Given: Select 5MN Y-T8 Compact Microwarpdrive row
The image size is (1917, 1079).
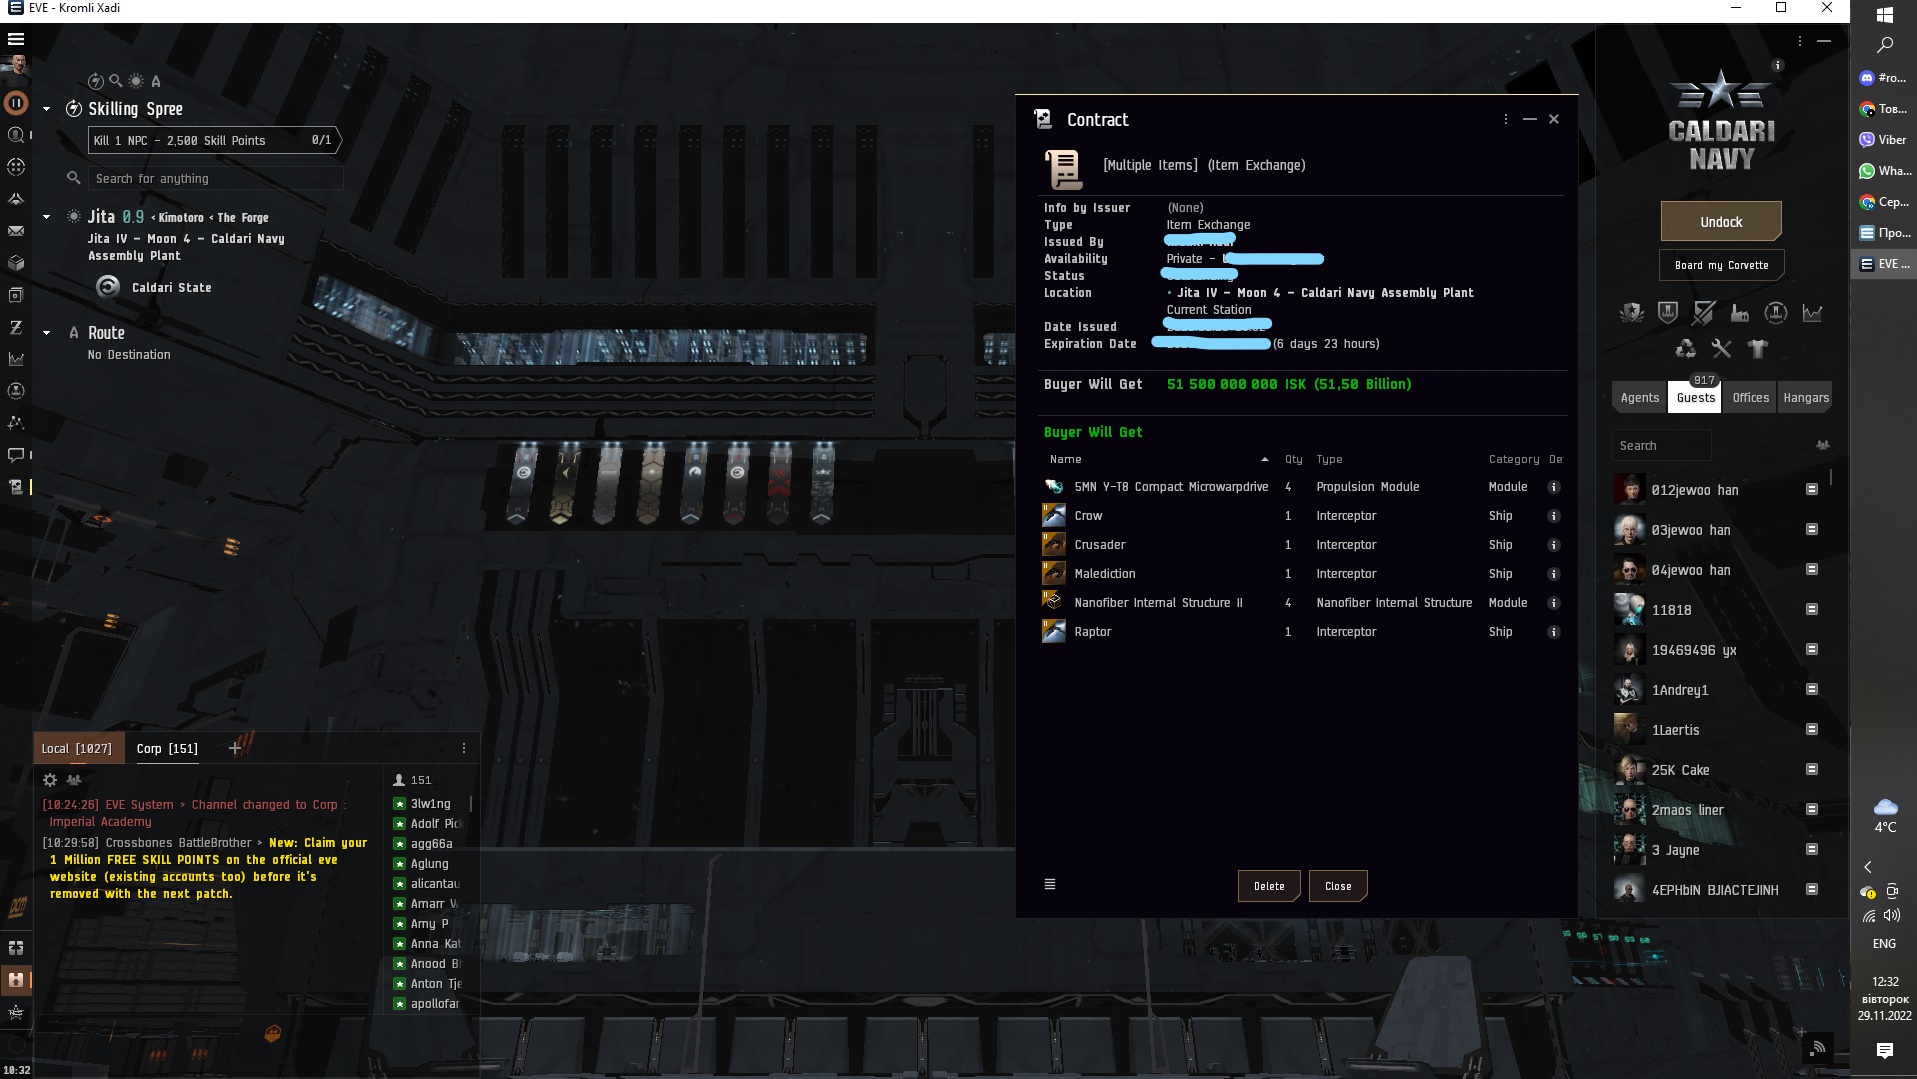Looking at the screenshot, I should pyautogui.click(x=1302, y=487).
